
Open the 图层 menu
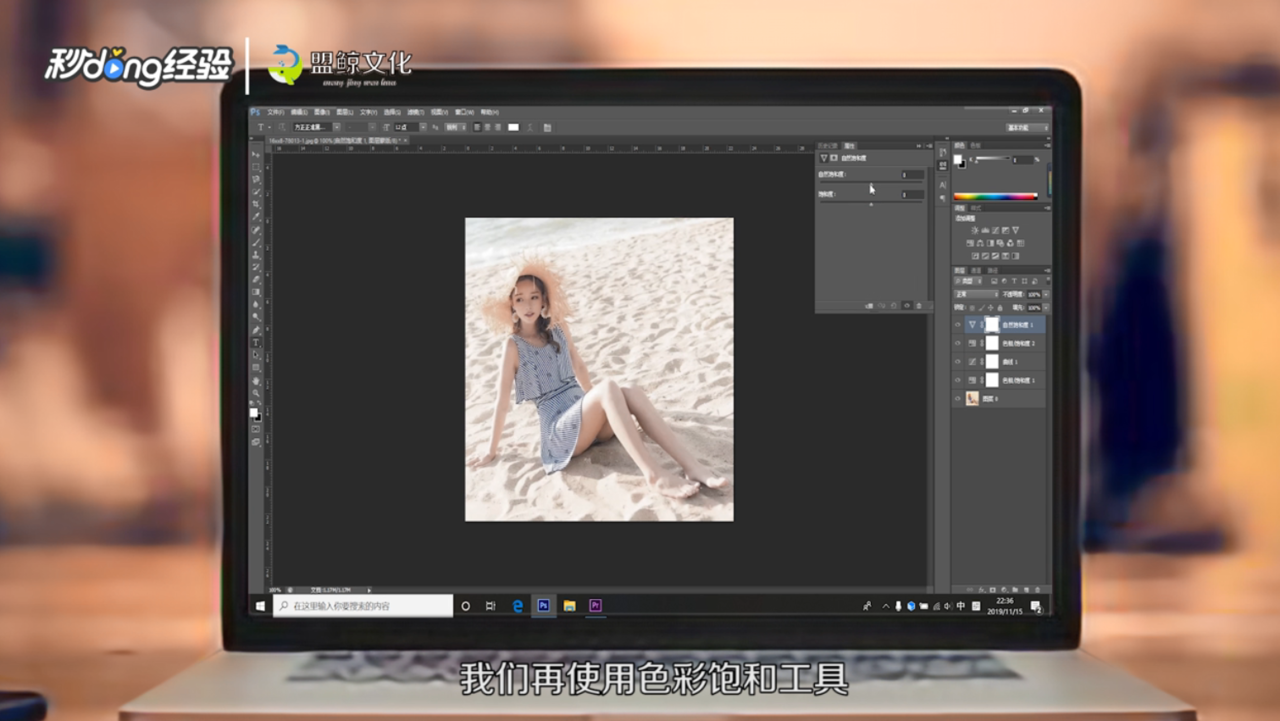pos(345,112)
